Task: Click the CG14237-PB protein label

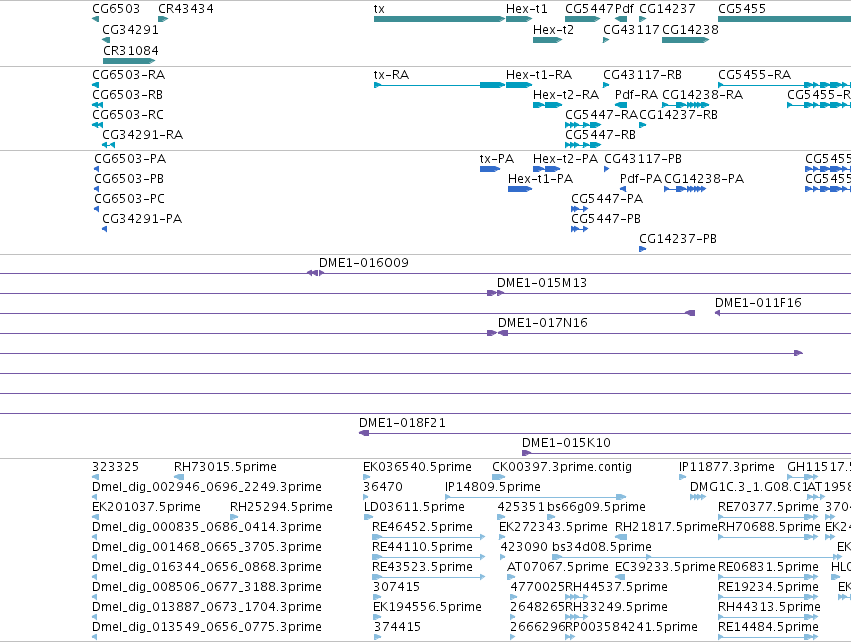Action: click(x=677, y=239)
